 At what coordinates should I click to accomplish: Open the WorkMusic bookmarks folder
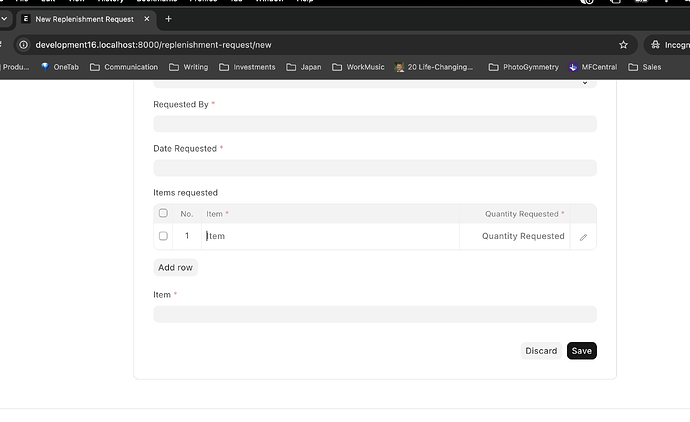(358, 67)
